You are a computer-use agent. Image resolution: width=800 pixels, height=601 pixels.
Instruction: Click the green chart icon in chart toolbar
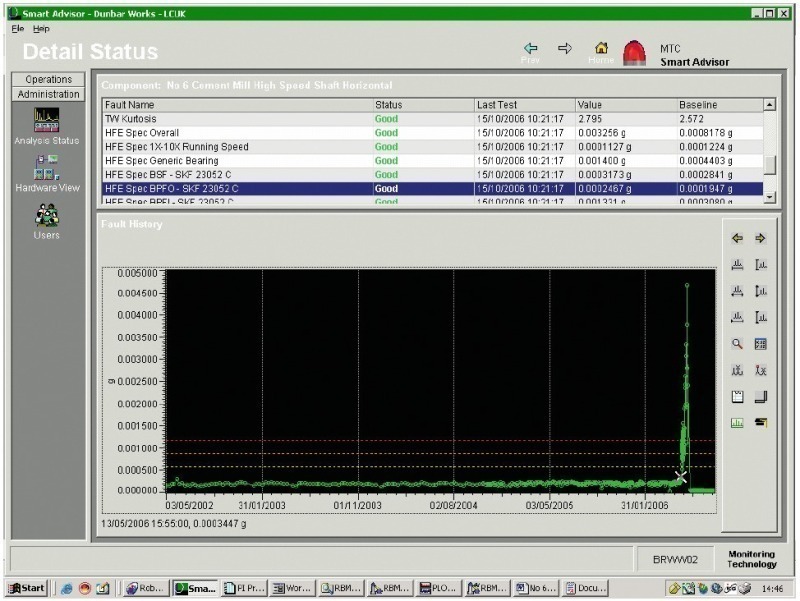pos(737,422)
